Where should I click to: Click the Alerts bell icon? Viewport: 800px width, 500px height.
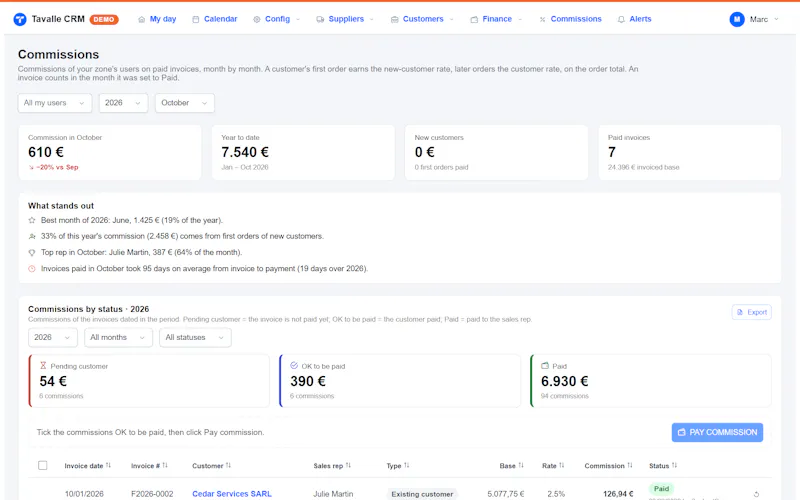[x=621, y=19]
